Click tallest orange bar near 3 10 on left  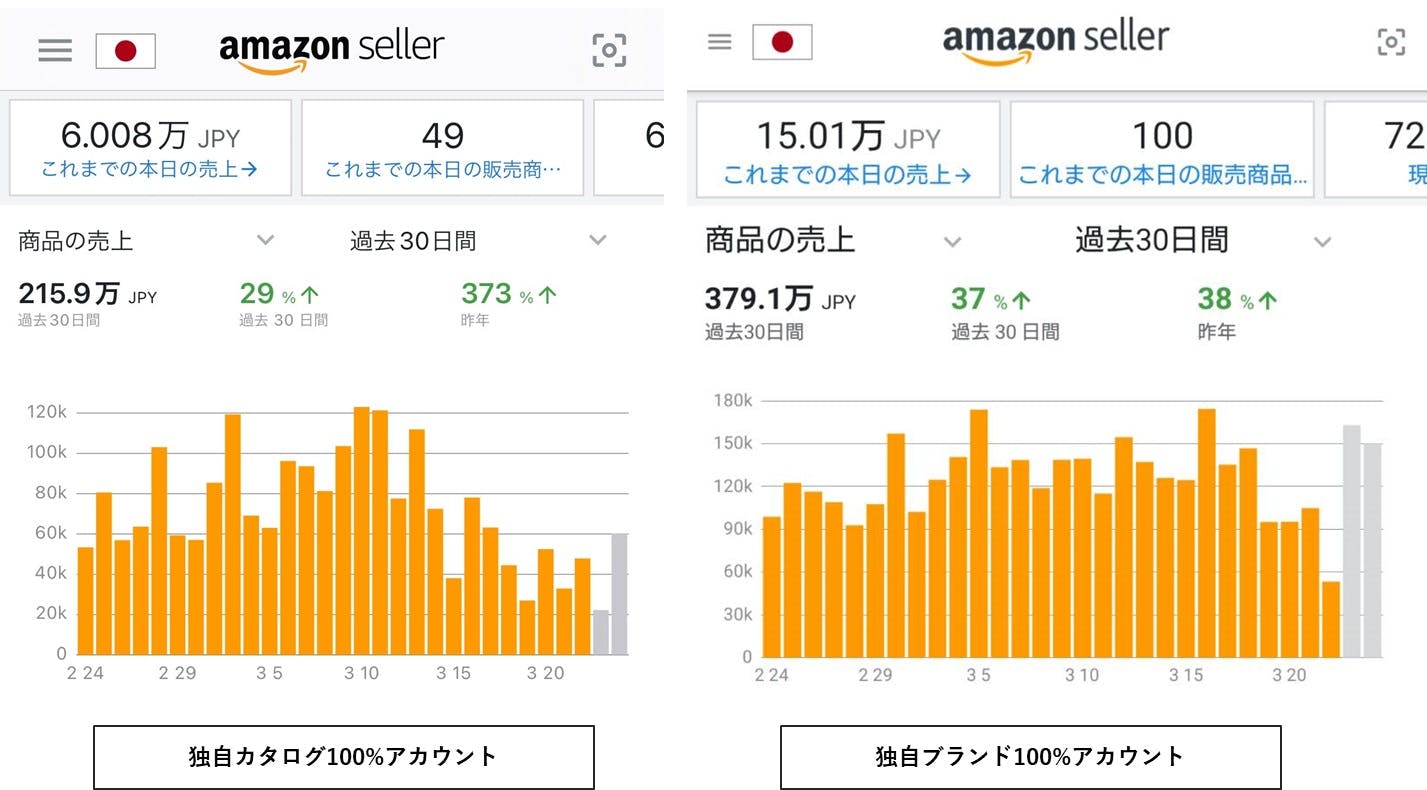[x=362, y=530]
